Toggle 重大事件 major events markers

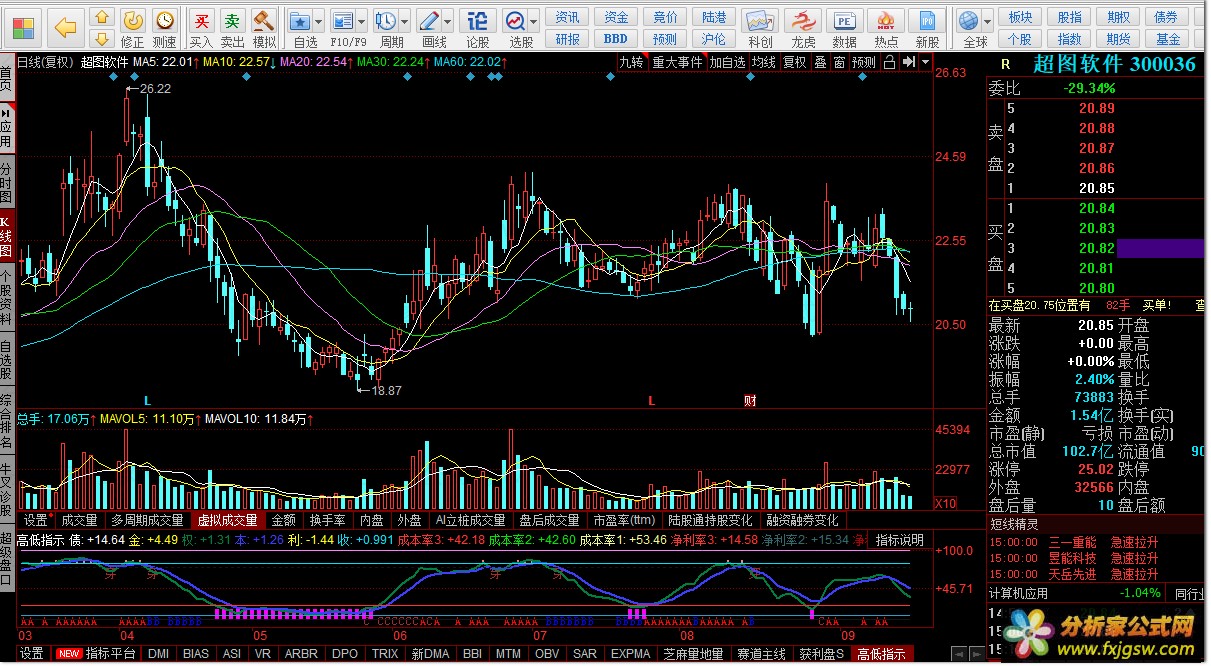677,62
